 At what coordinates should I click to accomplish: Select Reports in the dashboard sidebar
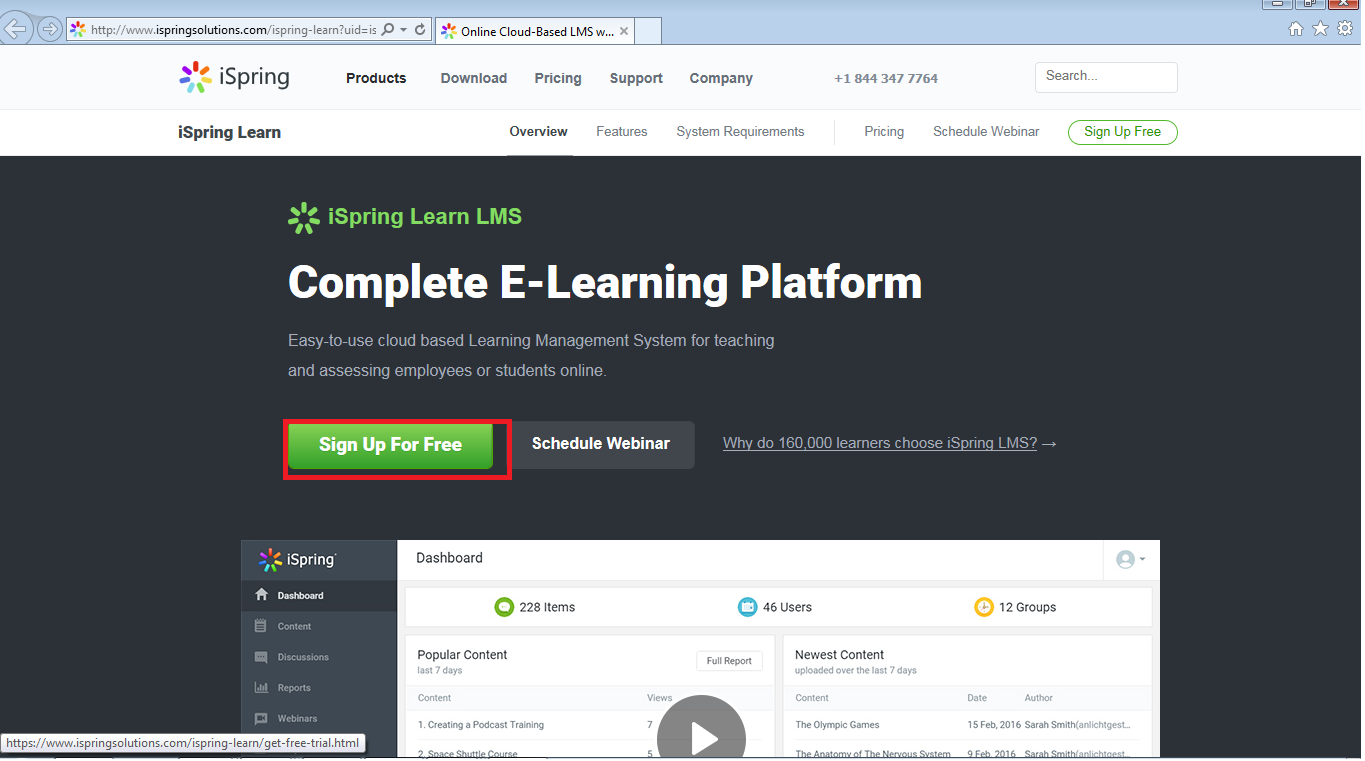pyautogui.click(x=319, y=688)
